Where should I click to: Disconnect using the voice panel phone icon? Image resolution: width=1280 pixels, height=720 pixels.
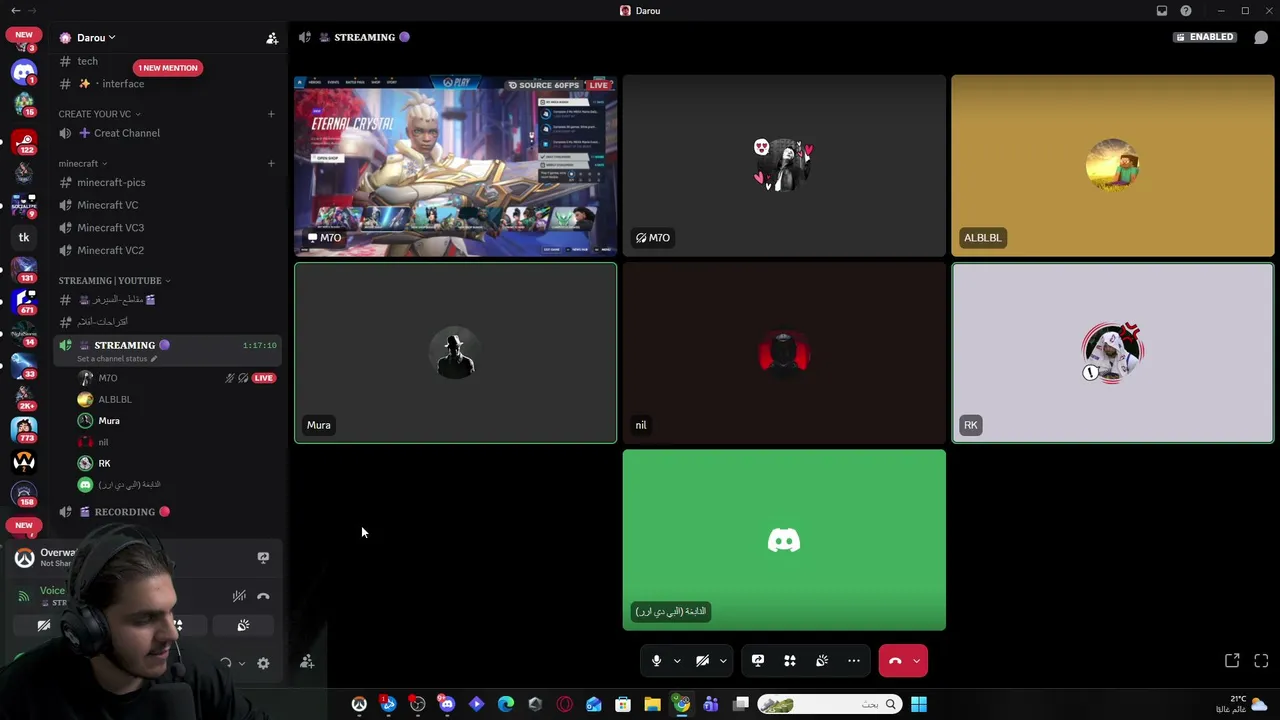(263, 596)
